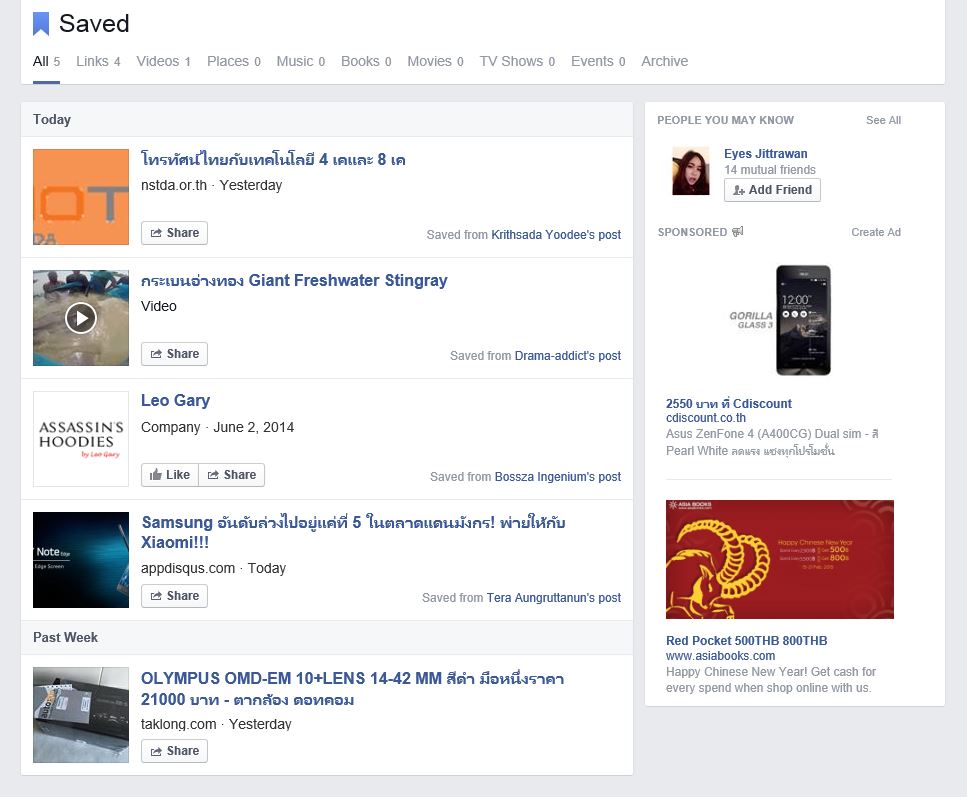Click the sponsored settings icon next to SPONSORED
The image size is (967, 797).
click(737, 231)
